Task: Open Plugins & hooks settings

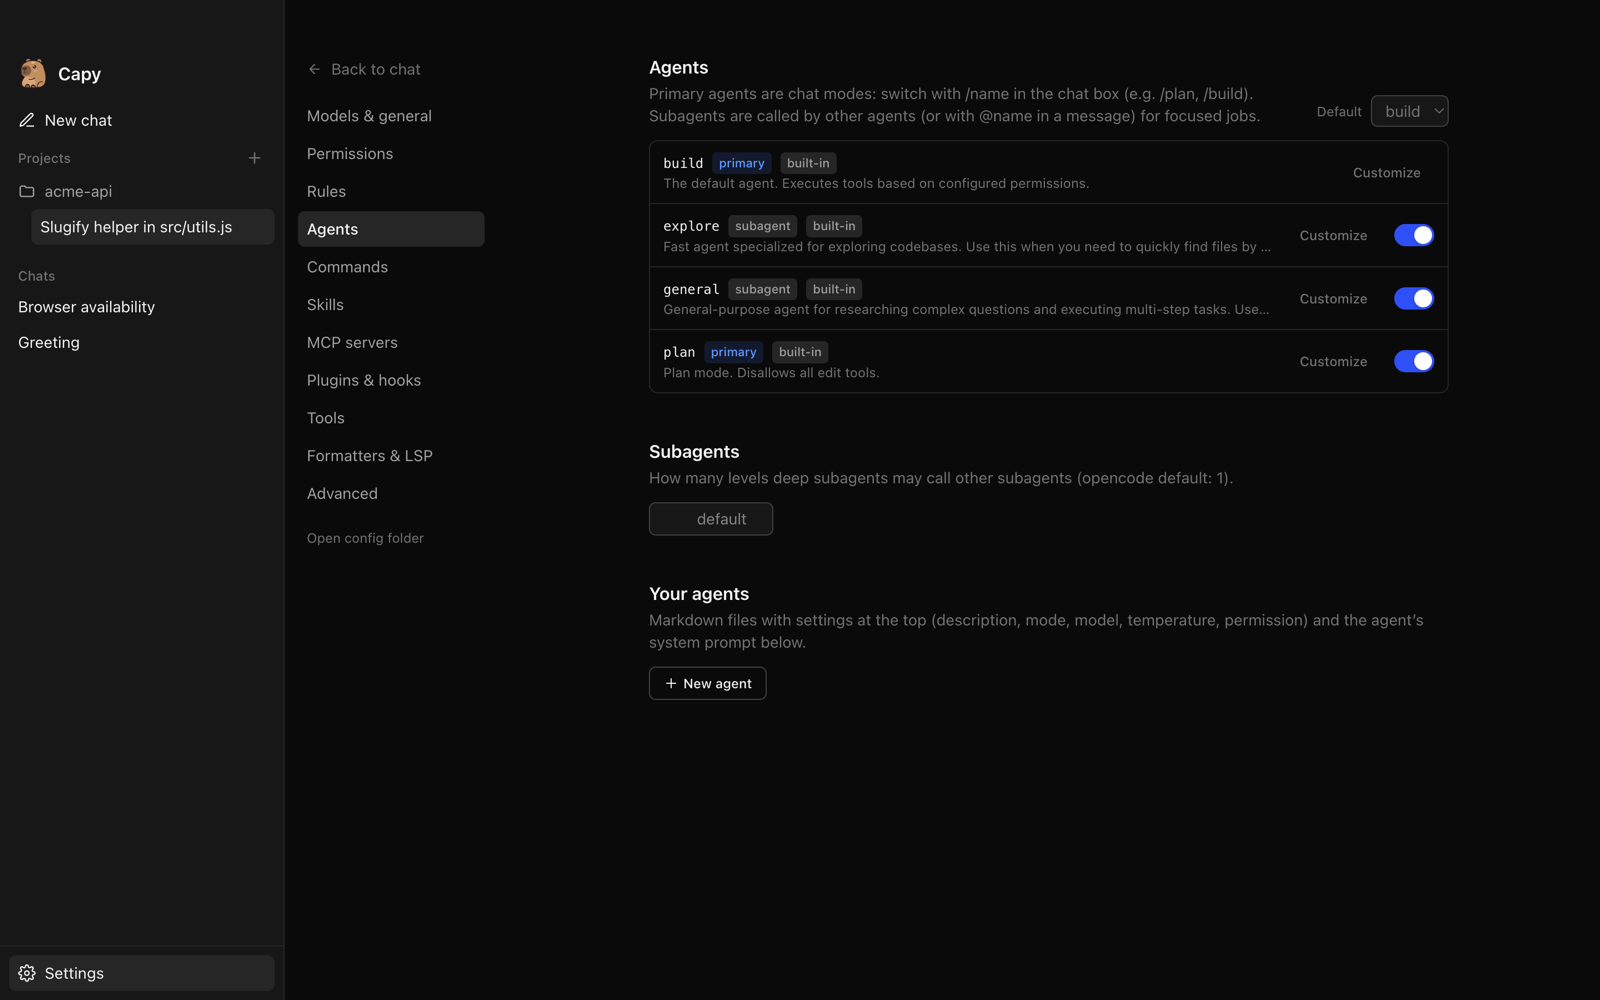Action: (391, 380)
